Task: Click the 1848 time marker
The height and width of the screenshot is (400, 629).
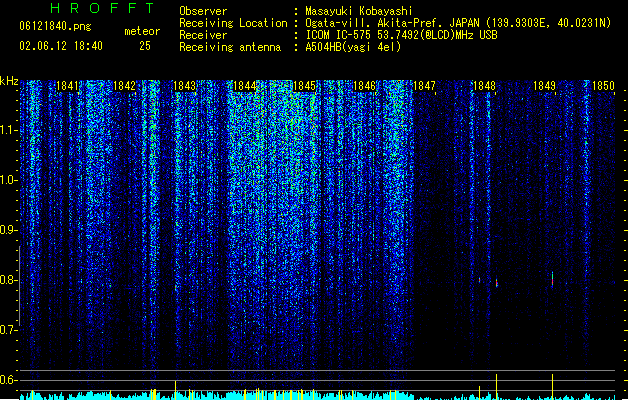Action: coord(484,86)
